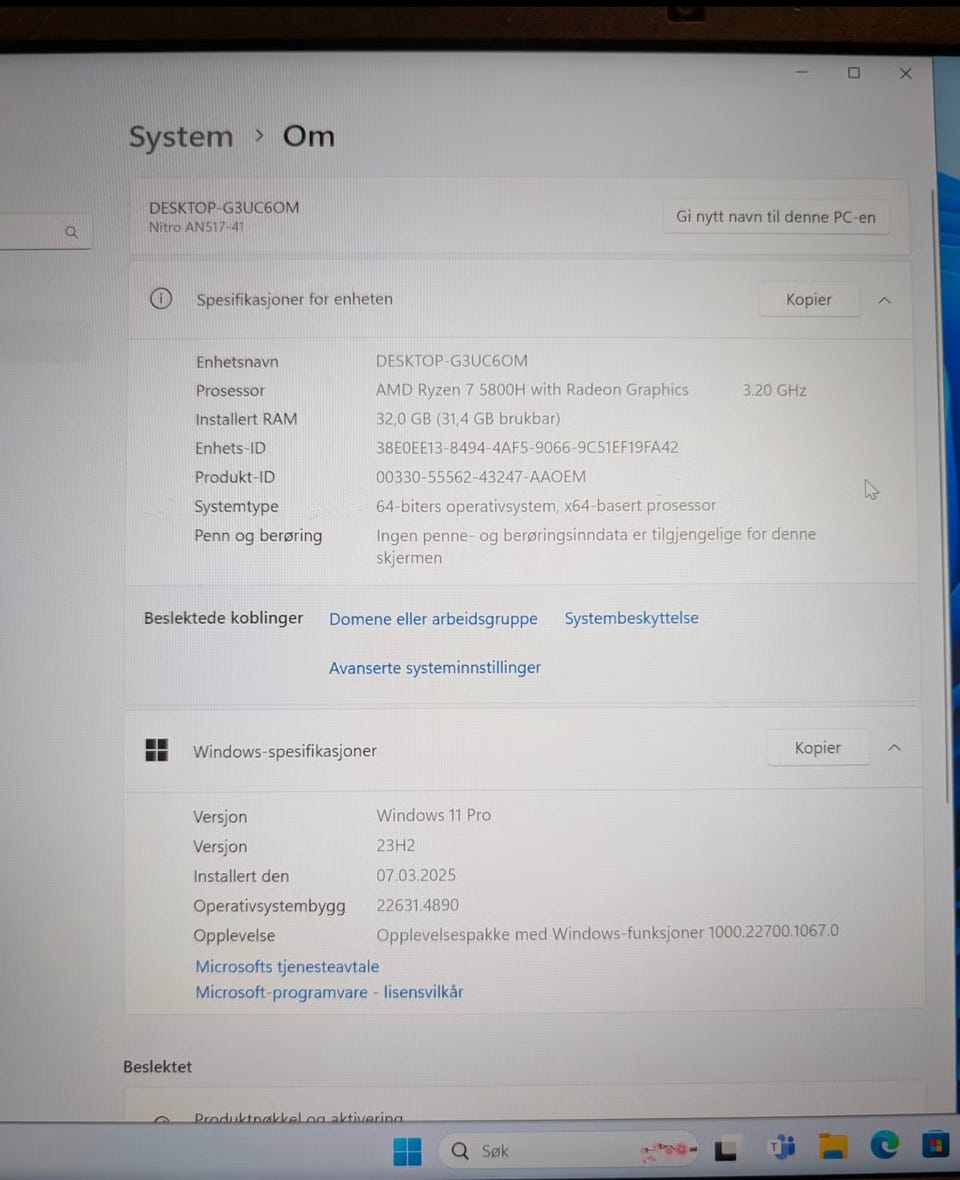960x1180 pixels.
Task: Click the 07.03.2025 install date value
Action: (x=416, y=875)
